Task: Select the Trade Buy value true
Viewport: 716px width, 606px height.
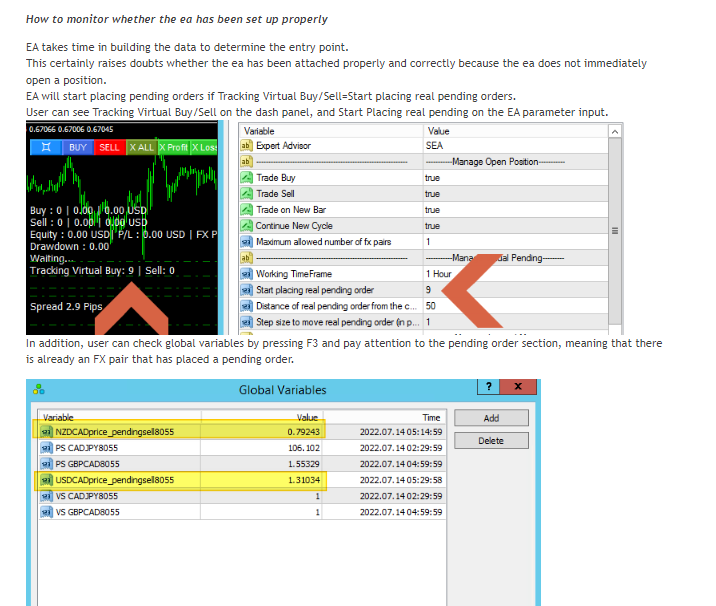Action: pyautogui.click(x=432, y=178)
